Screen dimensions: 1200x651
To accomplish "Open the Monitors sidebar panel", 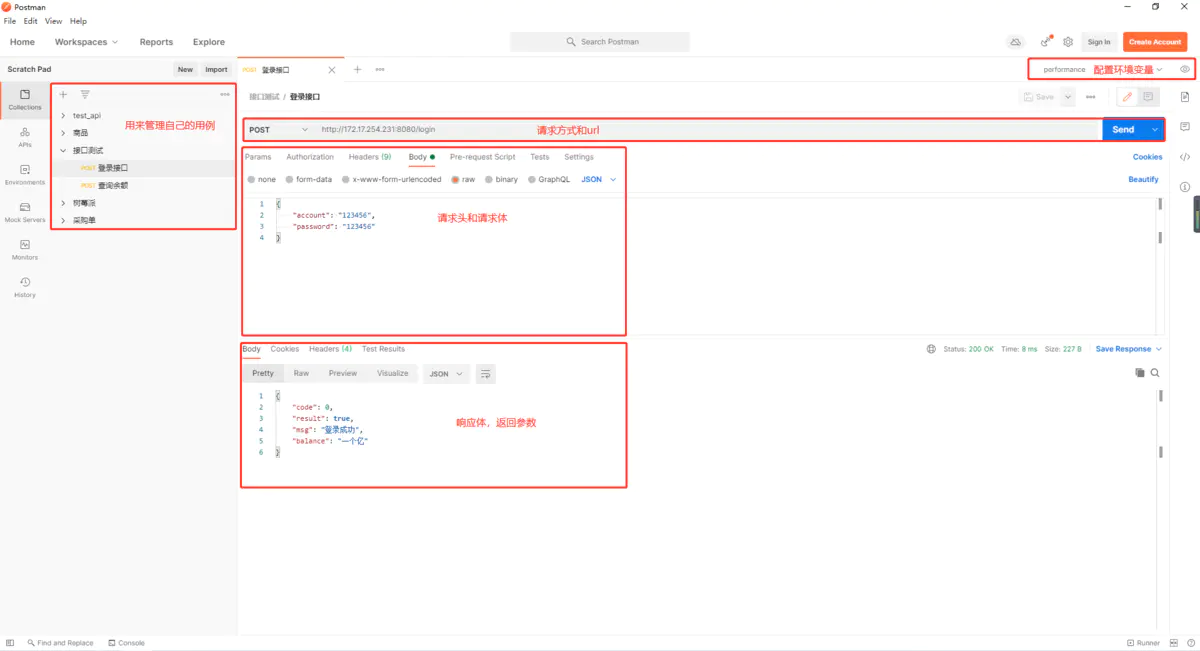I will 25,250.
